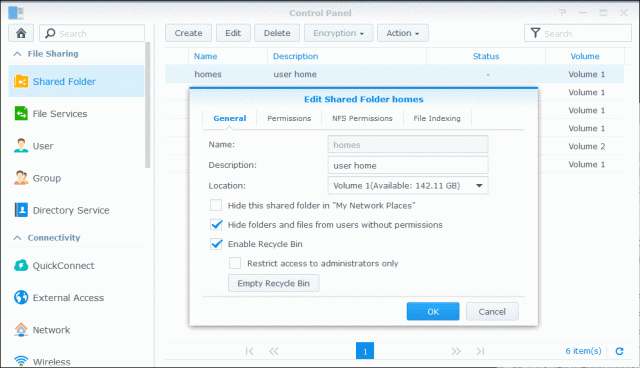Sort by Status column header
The height and width of the screenshot is (368, 640).
486,56
